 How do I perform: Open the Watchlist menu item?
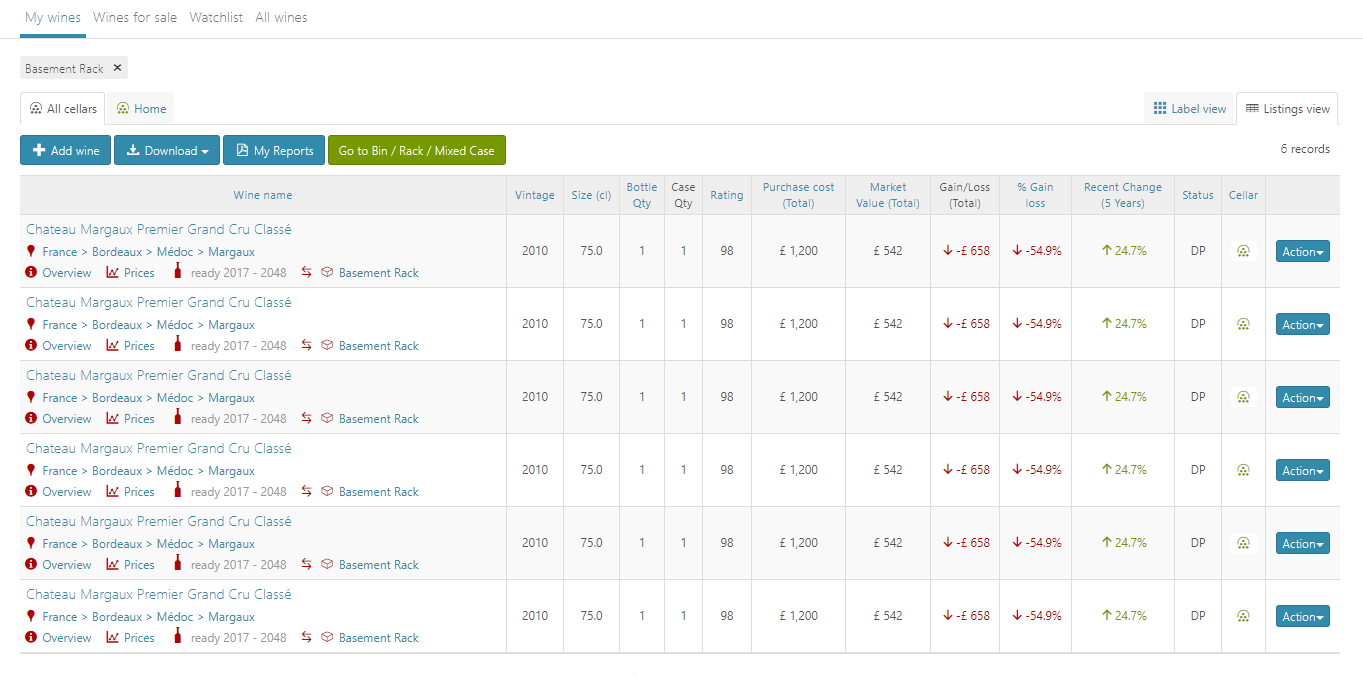[216, 17]
